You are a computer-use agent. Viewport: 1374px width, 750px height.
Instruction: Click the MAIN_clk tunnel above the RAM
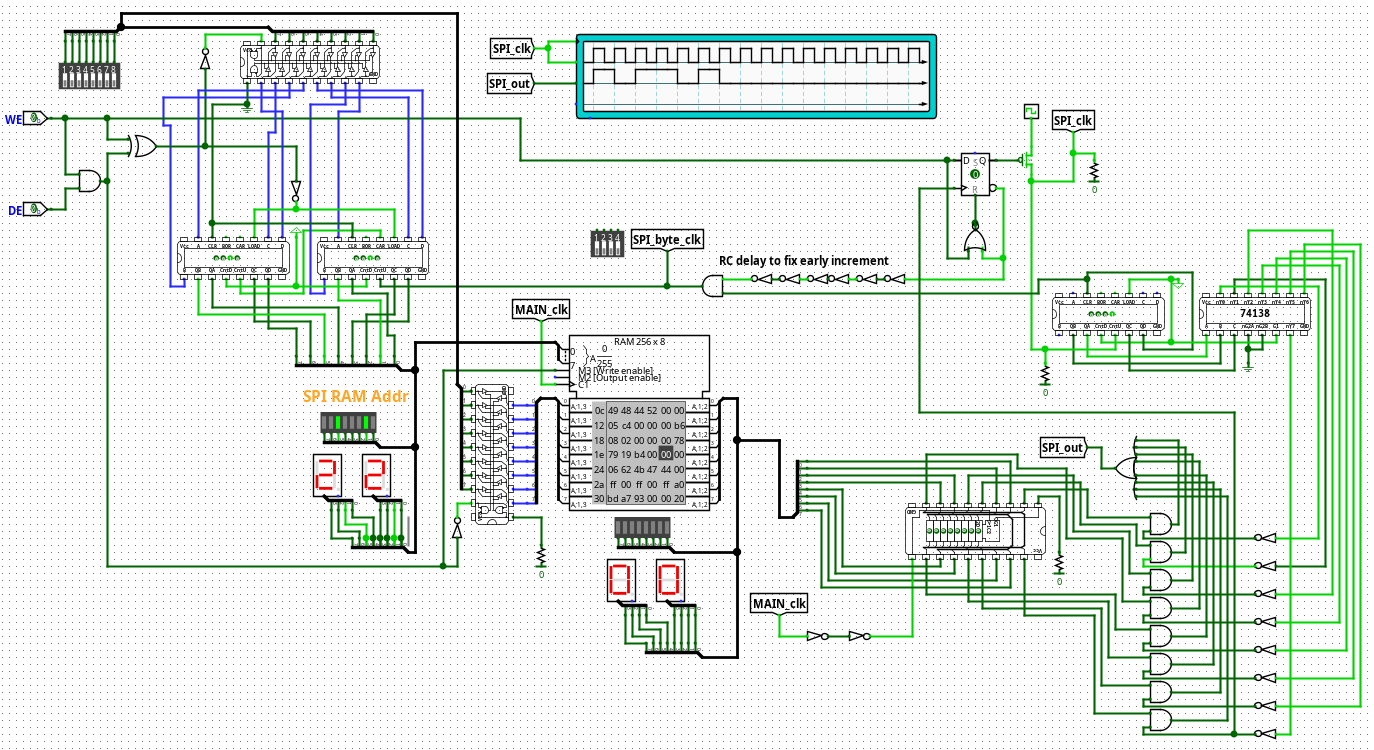coord(541,309)
